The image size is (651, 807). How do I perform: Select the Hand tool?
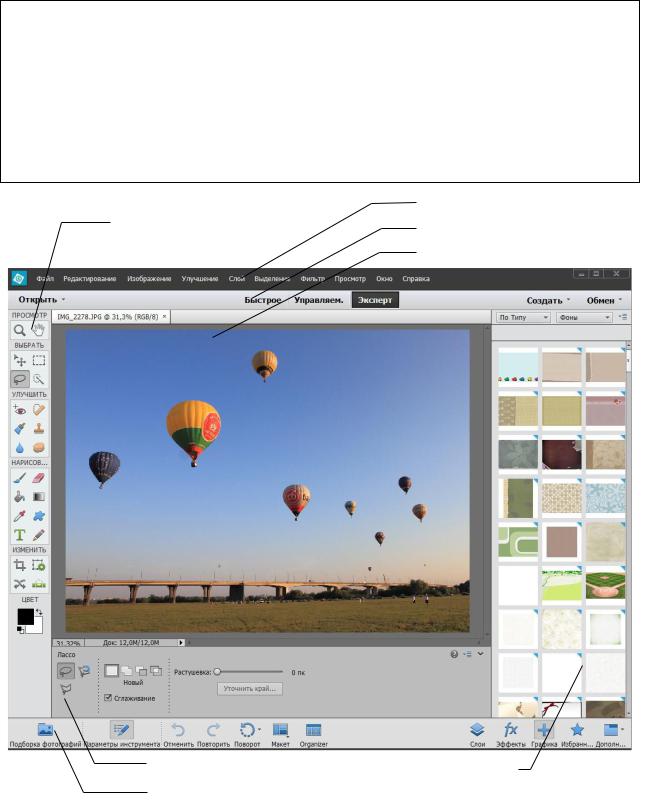[x=39, y=330]
